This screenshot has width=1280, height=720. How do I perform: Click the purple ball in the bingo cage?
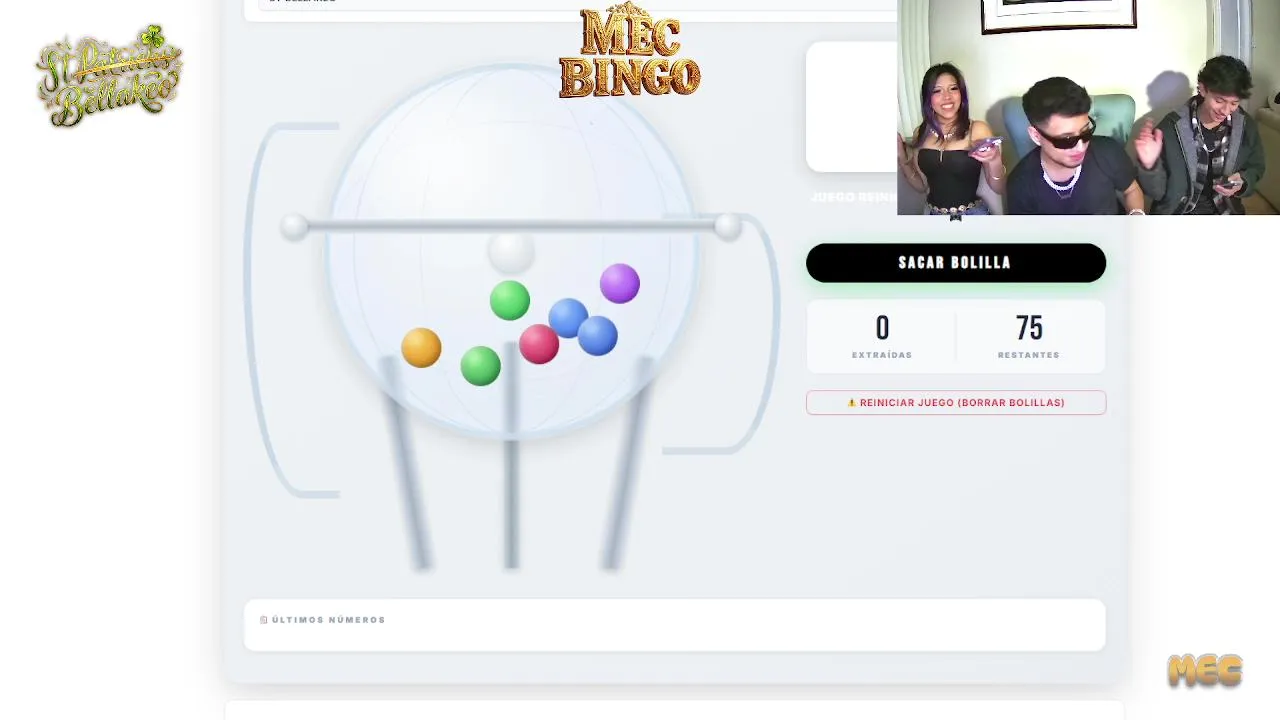620,284
